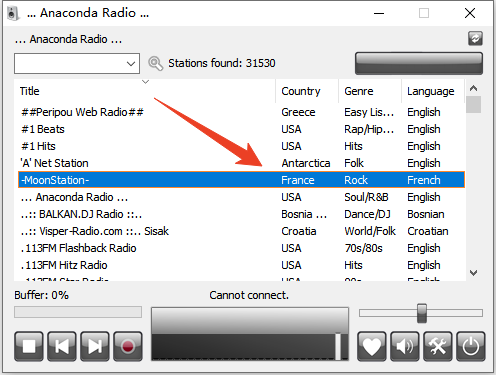The image size is (496, 375).
Task: Select the ... Anaconda Radio ... list row
Action: point(241,197)
